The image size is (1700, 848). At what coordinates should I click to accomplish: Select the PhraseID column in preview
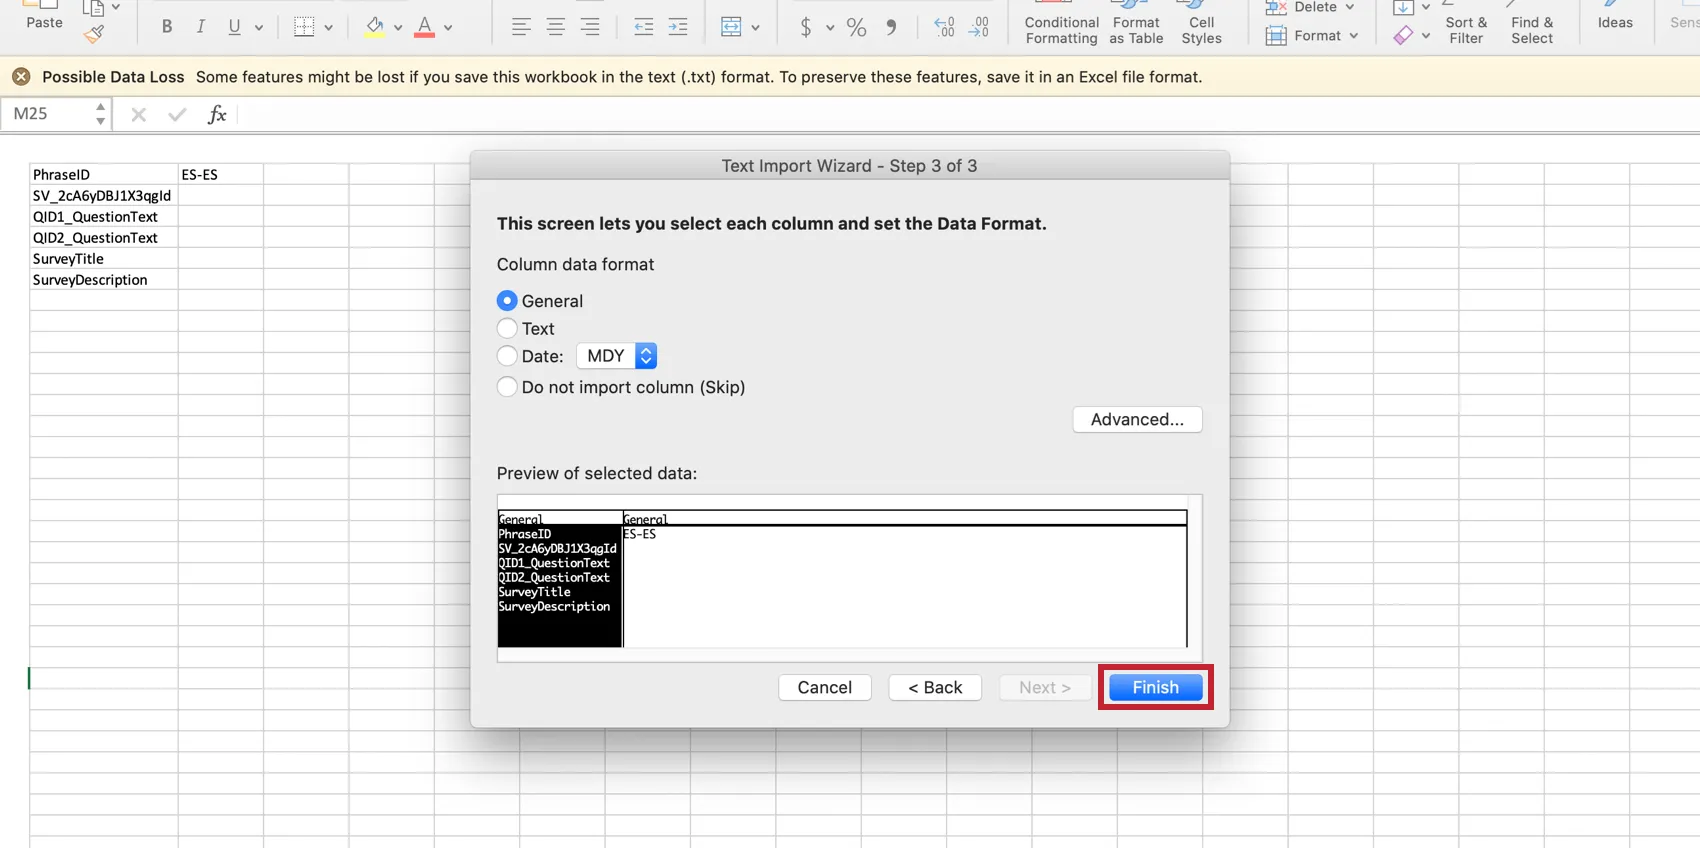(560, 578)
